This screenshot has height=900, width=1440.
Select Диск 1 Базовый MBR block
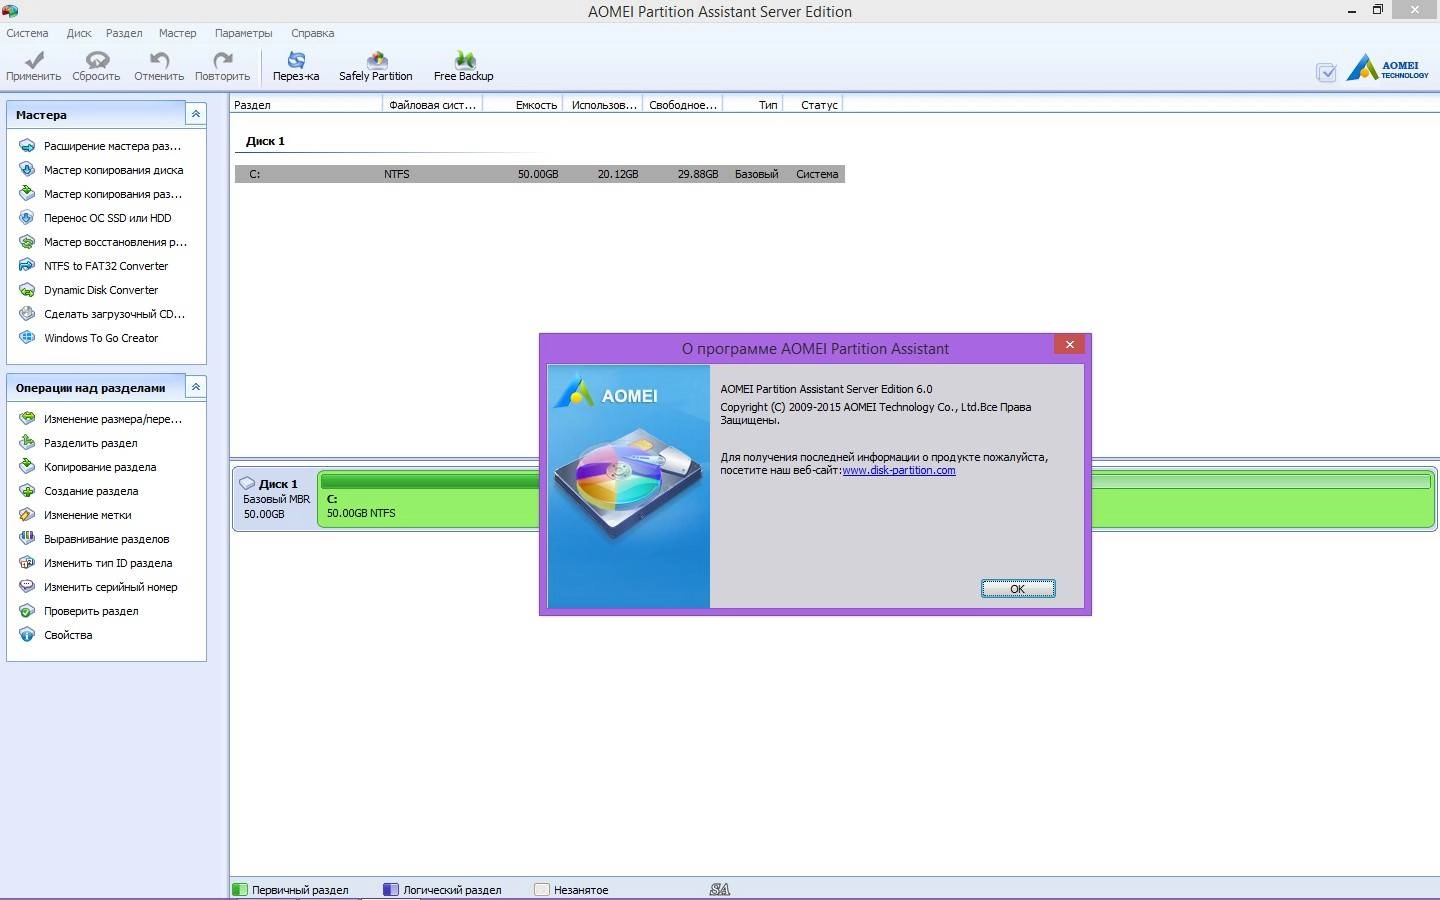275,499
